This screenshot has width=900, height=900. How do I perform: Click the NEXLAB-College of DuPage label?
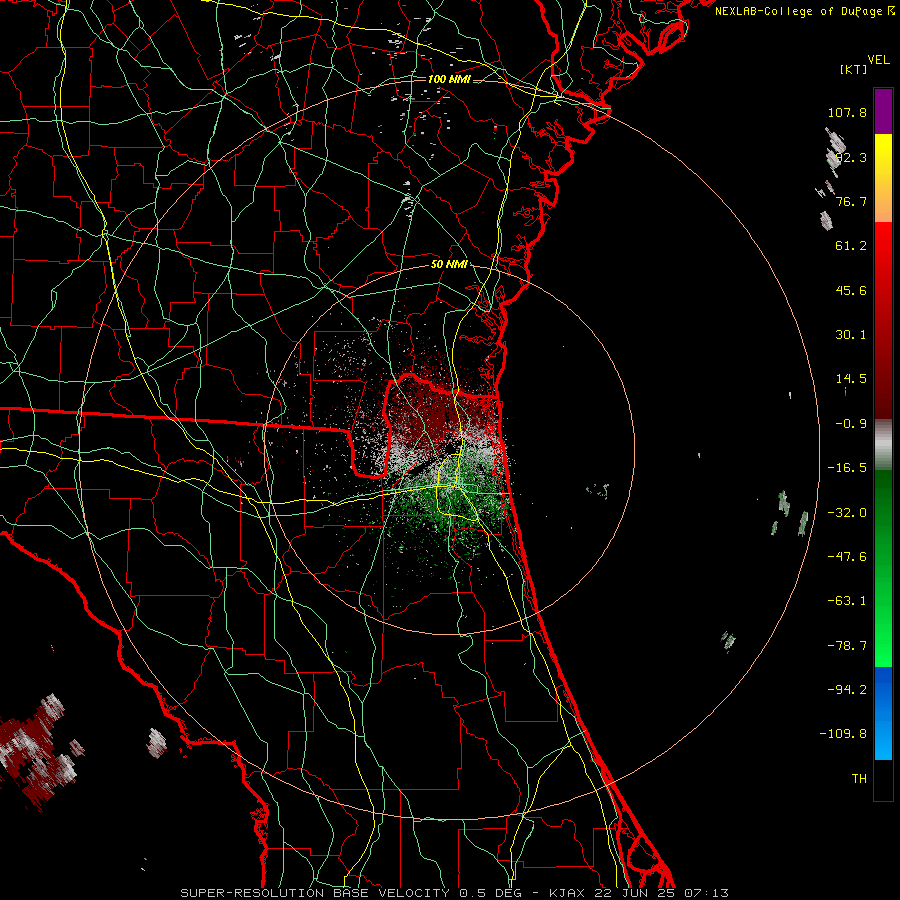[x=798, y=11]
